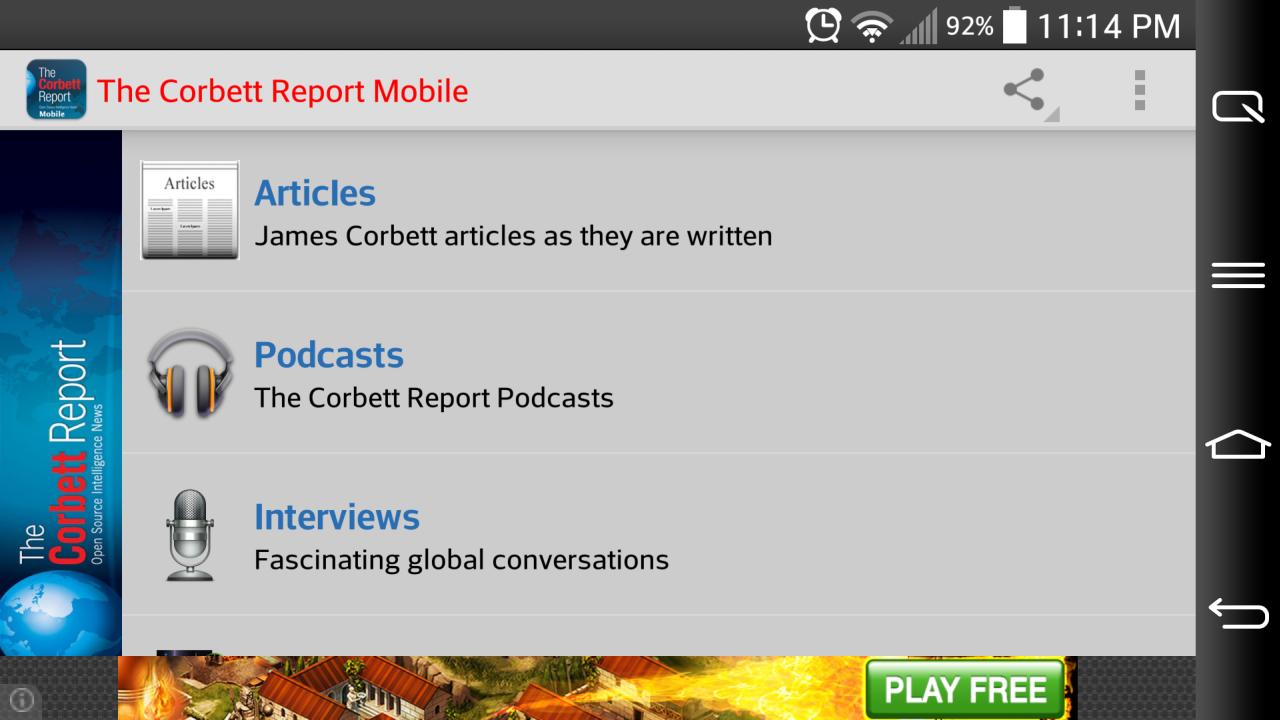Select 'James Corbett articles as they are written'

click(x=513, y=236)
